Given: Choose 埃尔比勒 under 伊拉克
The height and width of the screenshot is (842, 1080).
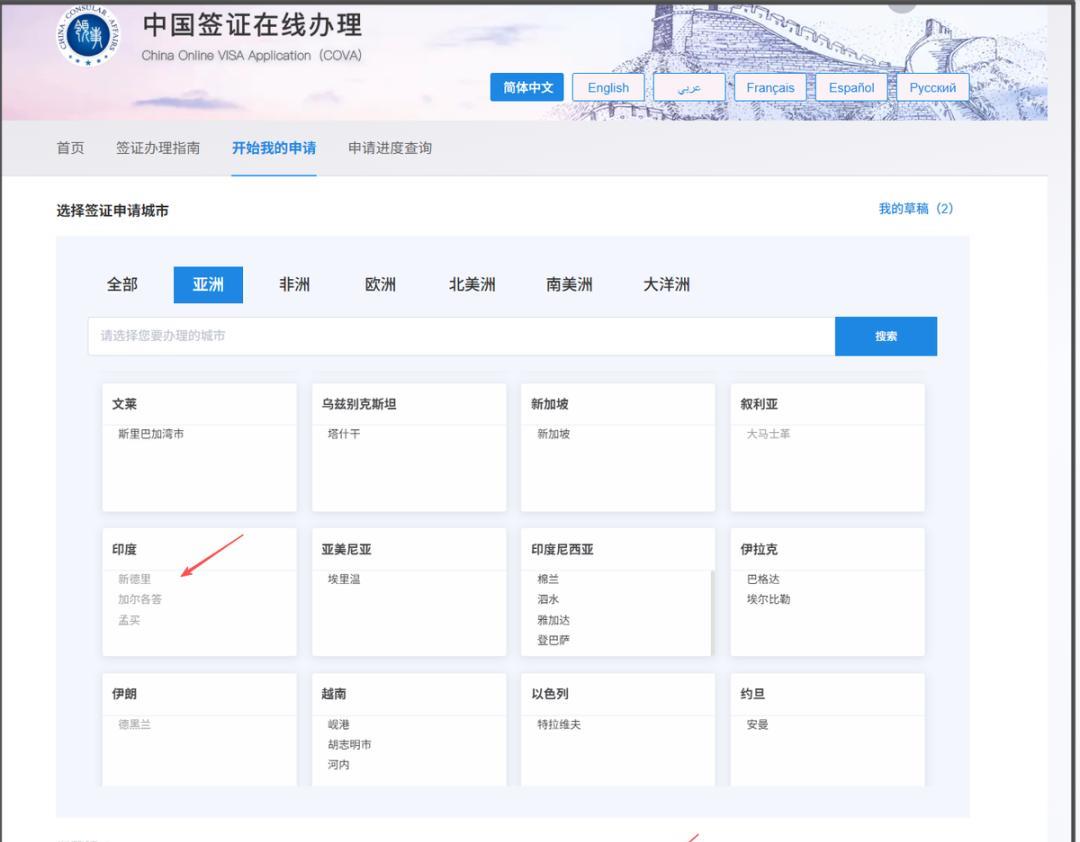Looking at the screenshot, I should coord(768,599).
